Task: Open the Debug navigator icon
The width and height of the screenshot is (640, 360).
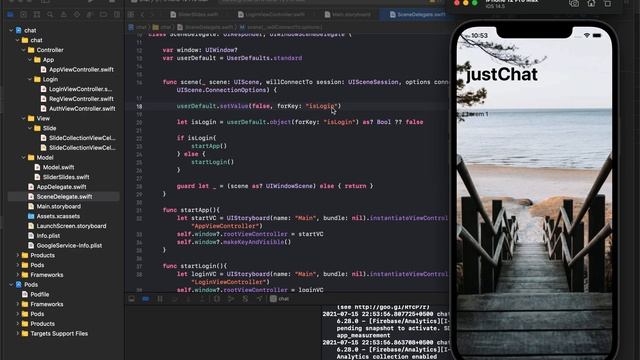Action: [x=90, y=15]
